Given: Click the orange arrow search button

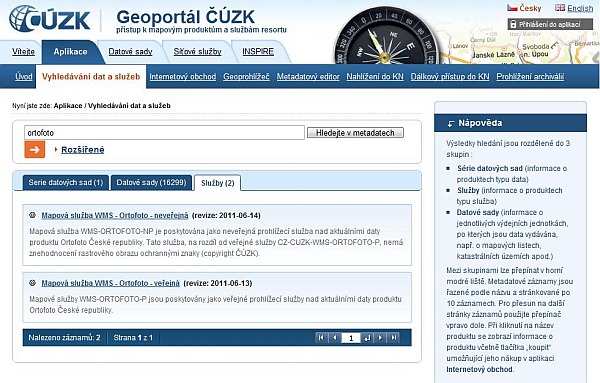Looking at the screenshot, I should (x=34, y=149).
